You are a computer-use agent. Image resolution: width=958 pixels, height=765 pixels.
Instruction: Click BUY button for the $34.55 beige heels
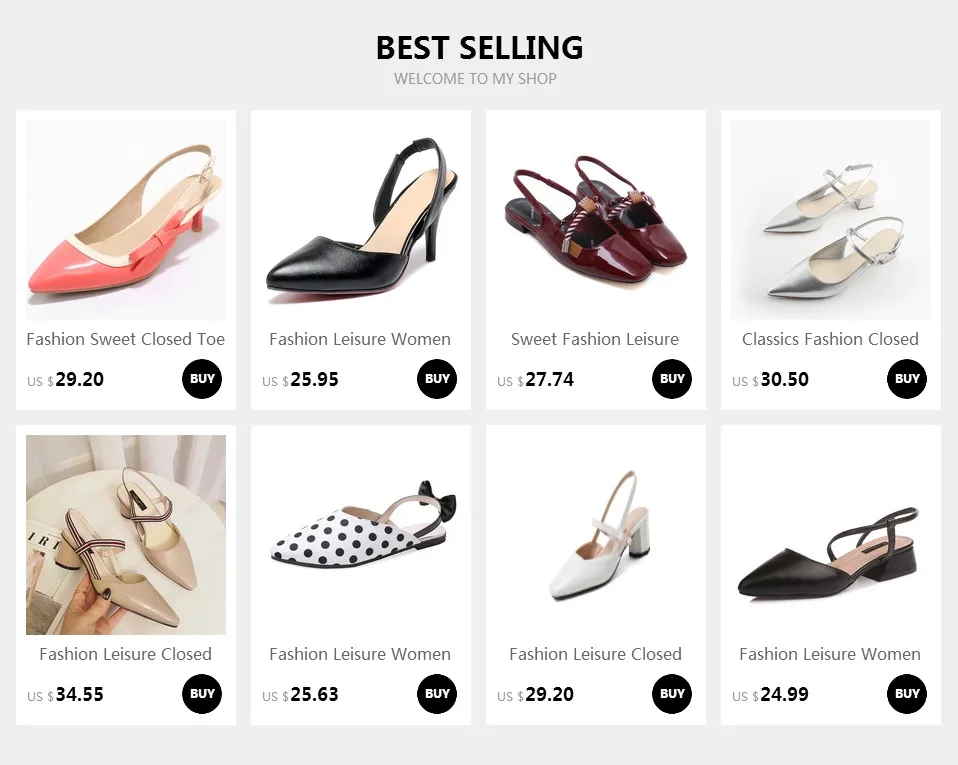(x=202, y=694)
